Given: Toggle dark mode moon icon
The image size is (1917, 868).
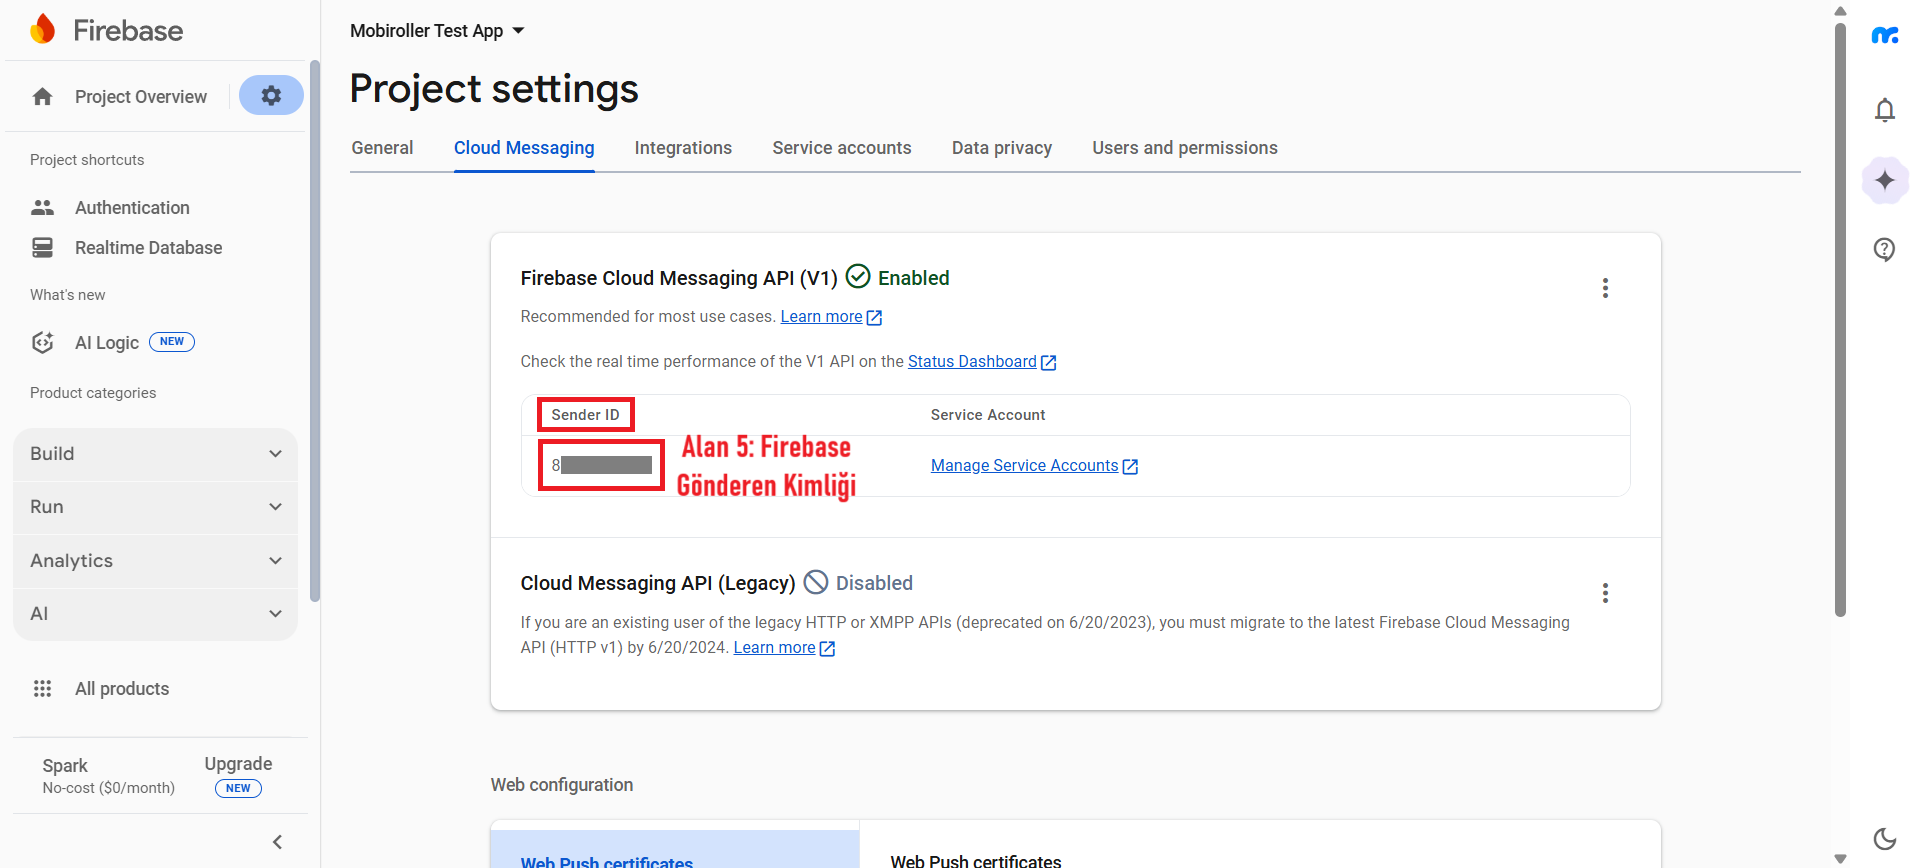Looking at the screenshot, I should [x=1884, y=839].
